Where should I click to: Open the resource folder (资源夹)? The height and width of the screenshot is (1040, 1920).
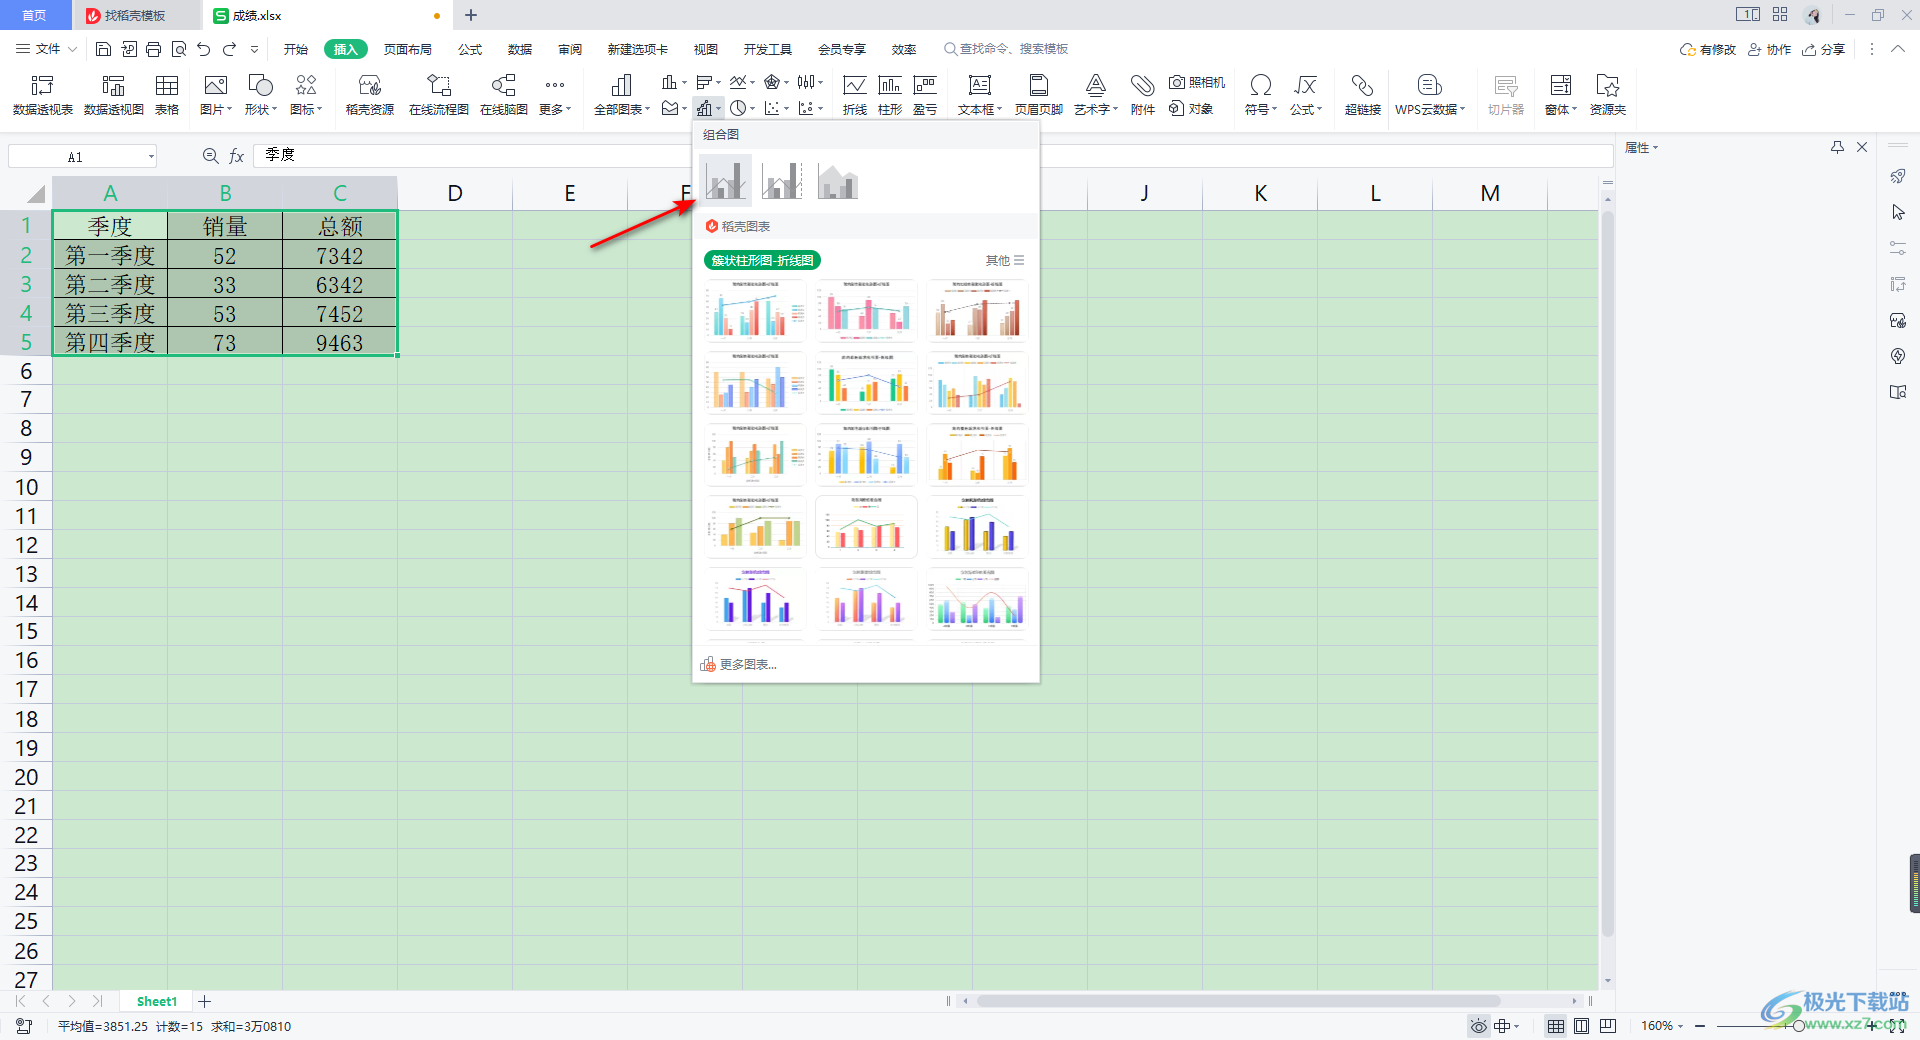(x=1608, y=95)
